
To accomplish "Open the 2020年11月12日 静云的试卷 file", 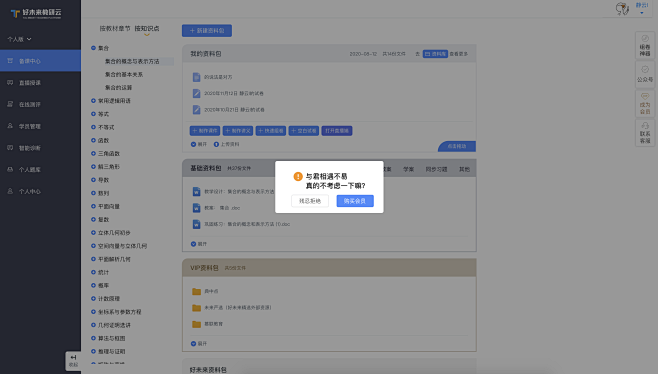I will [234, 93].
